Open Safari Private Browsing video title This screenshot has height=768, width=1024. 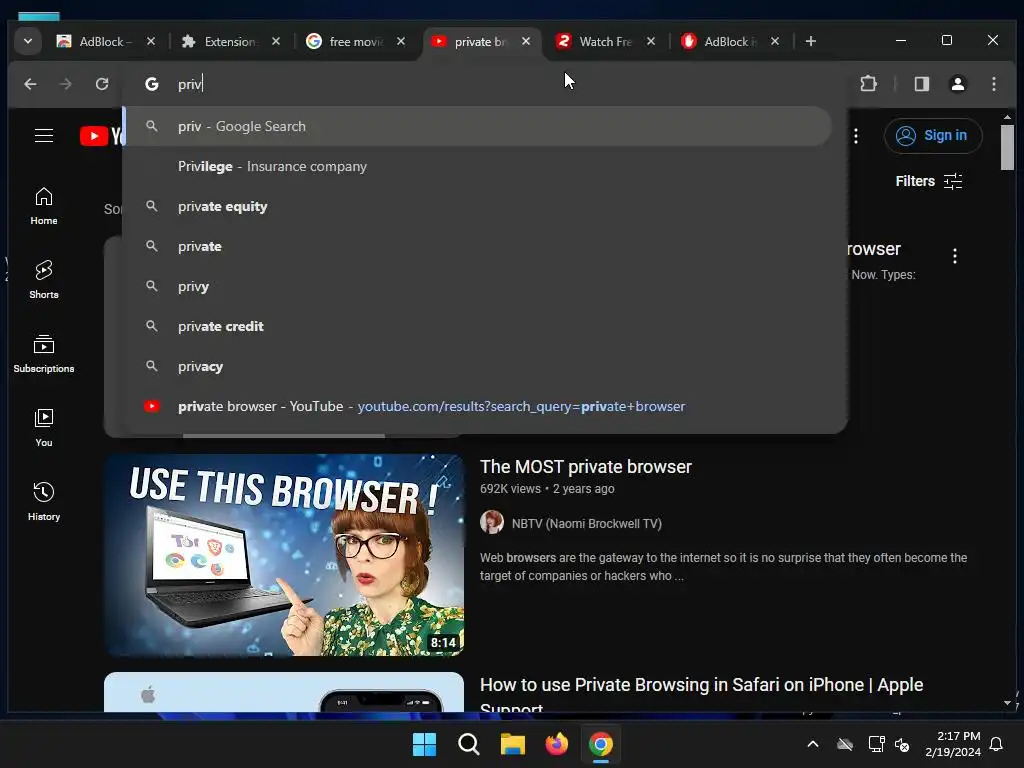coord(701,696)
